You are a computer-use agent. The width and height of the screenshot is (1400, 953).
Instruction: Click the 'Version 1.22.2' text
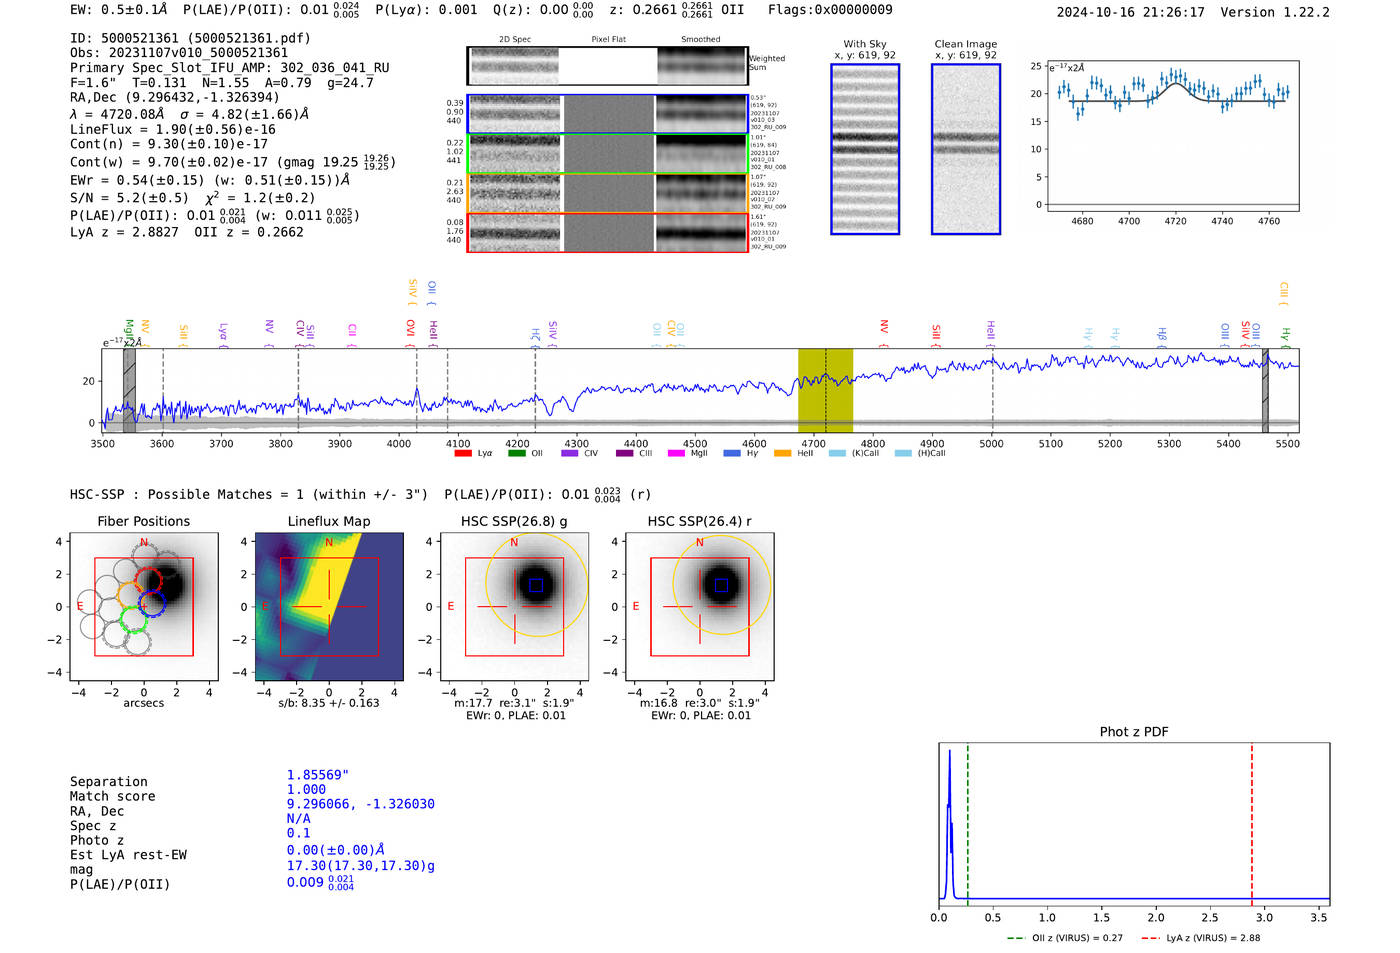1275,12
